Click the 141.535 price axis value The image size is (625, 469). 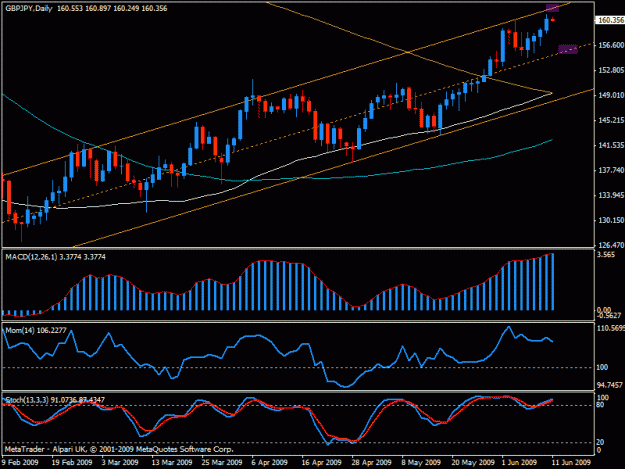(611, 145)
